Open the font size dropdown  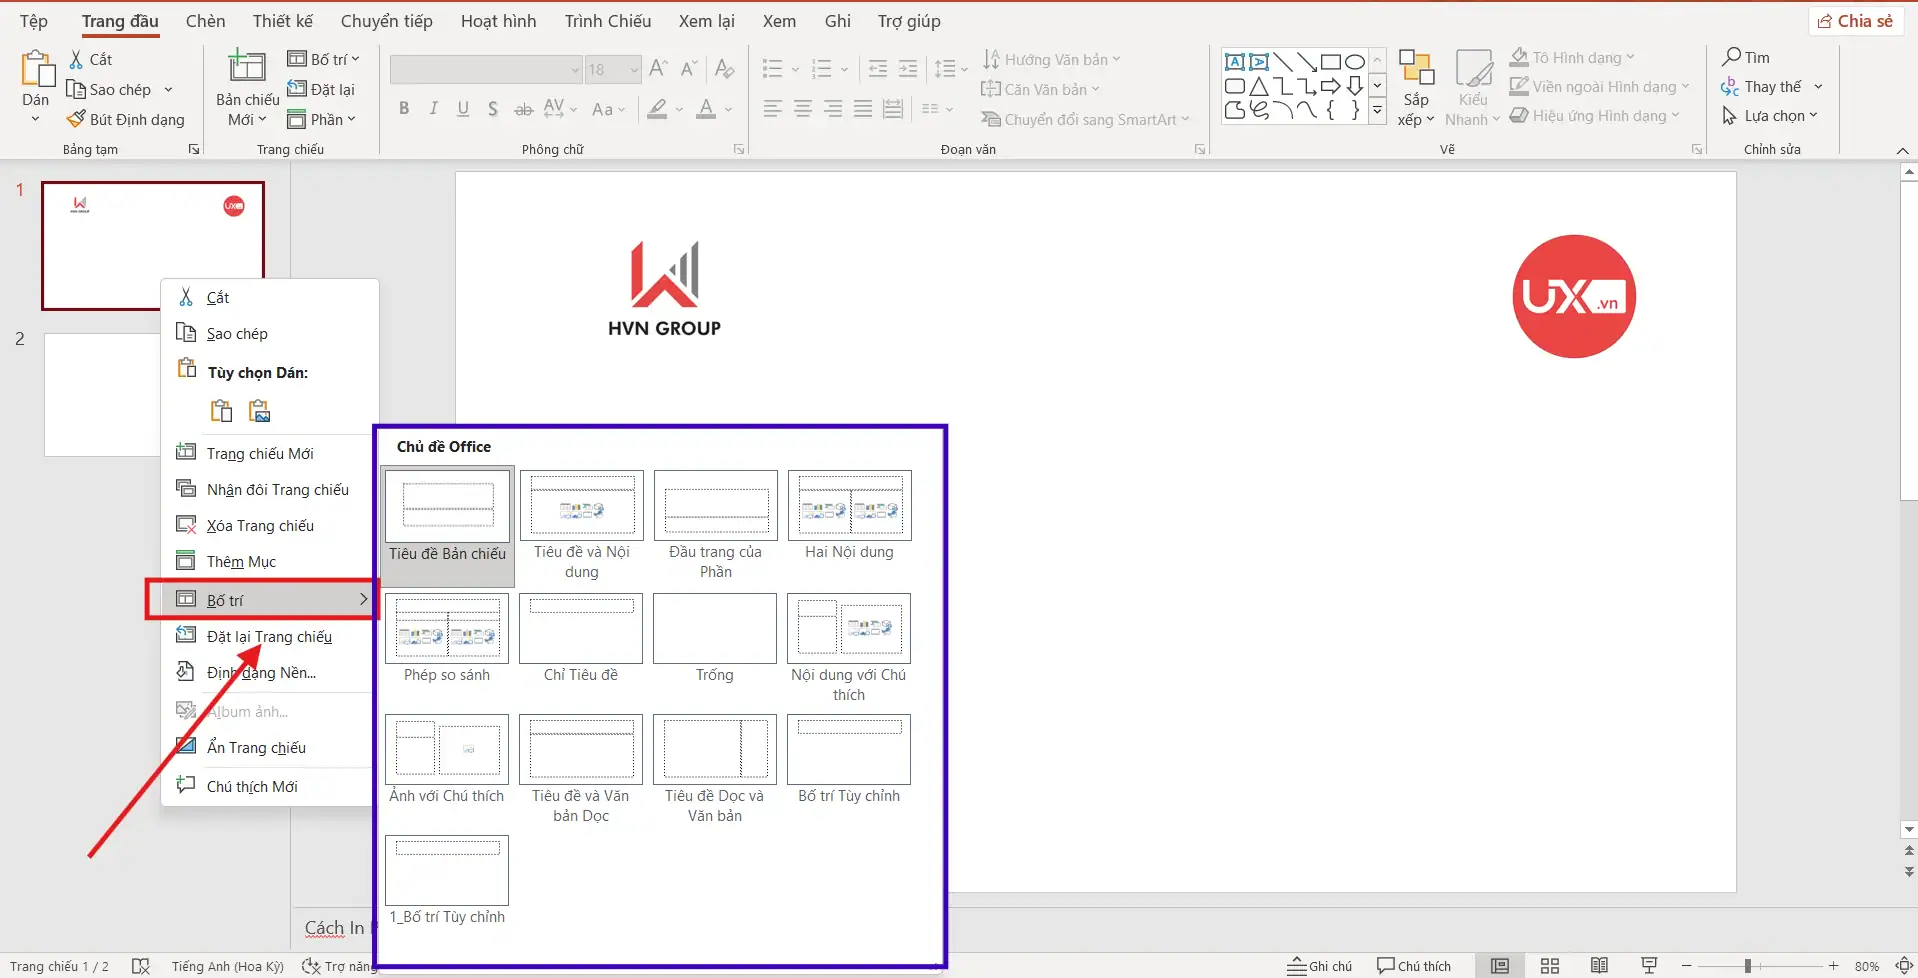coord(633,69)
